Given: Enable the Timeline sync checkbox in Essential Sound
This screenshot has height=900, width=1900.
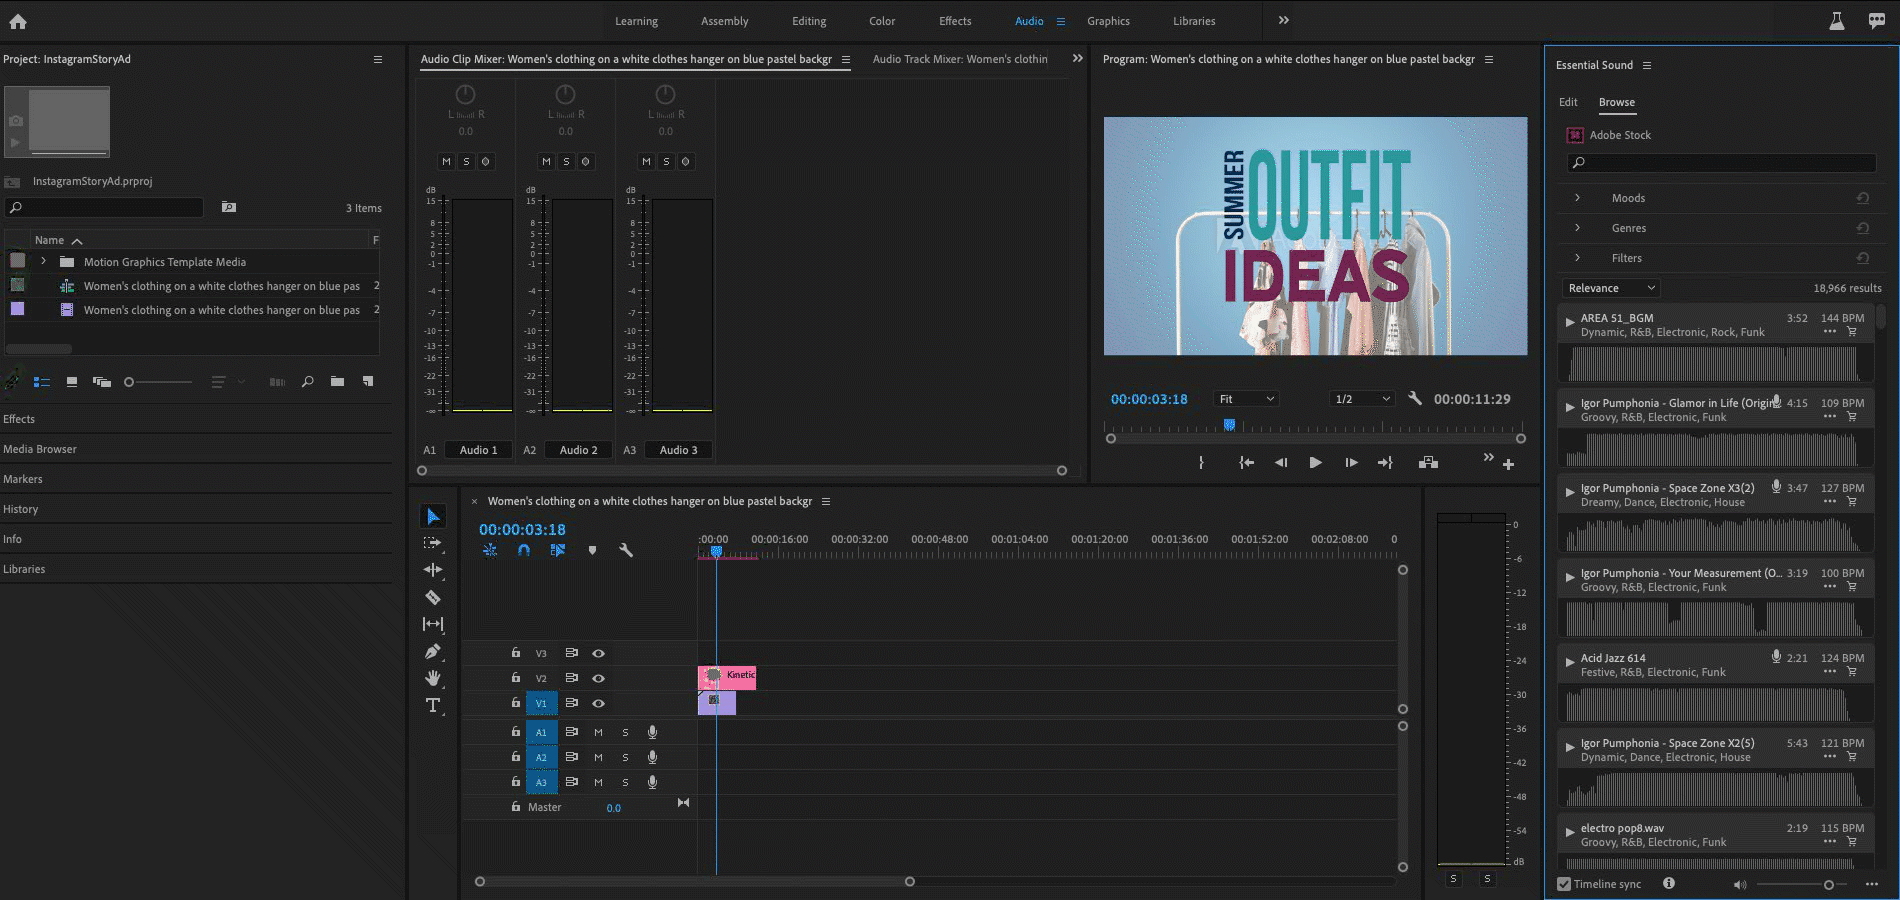Looking at the screenshot, I should click(1563, 884).
